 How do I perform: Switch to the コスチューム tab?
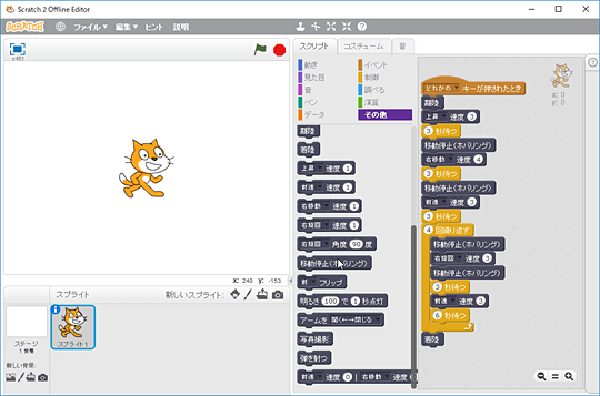pos(363,46)
